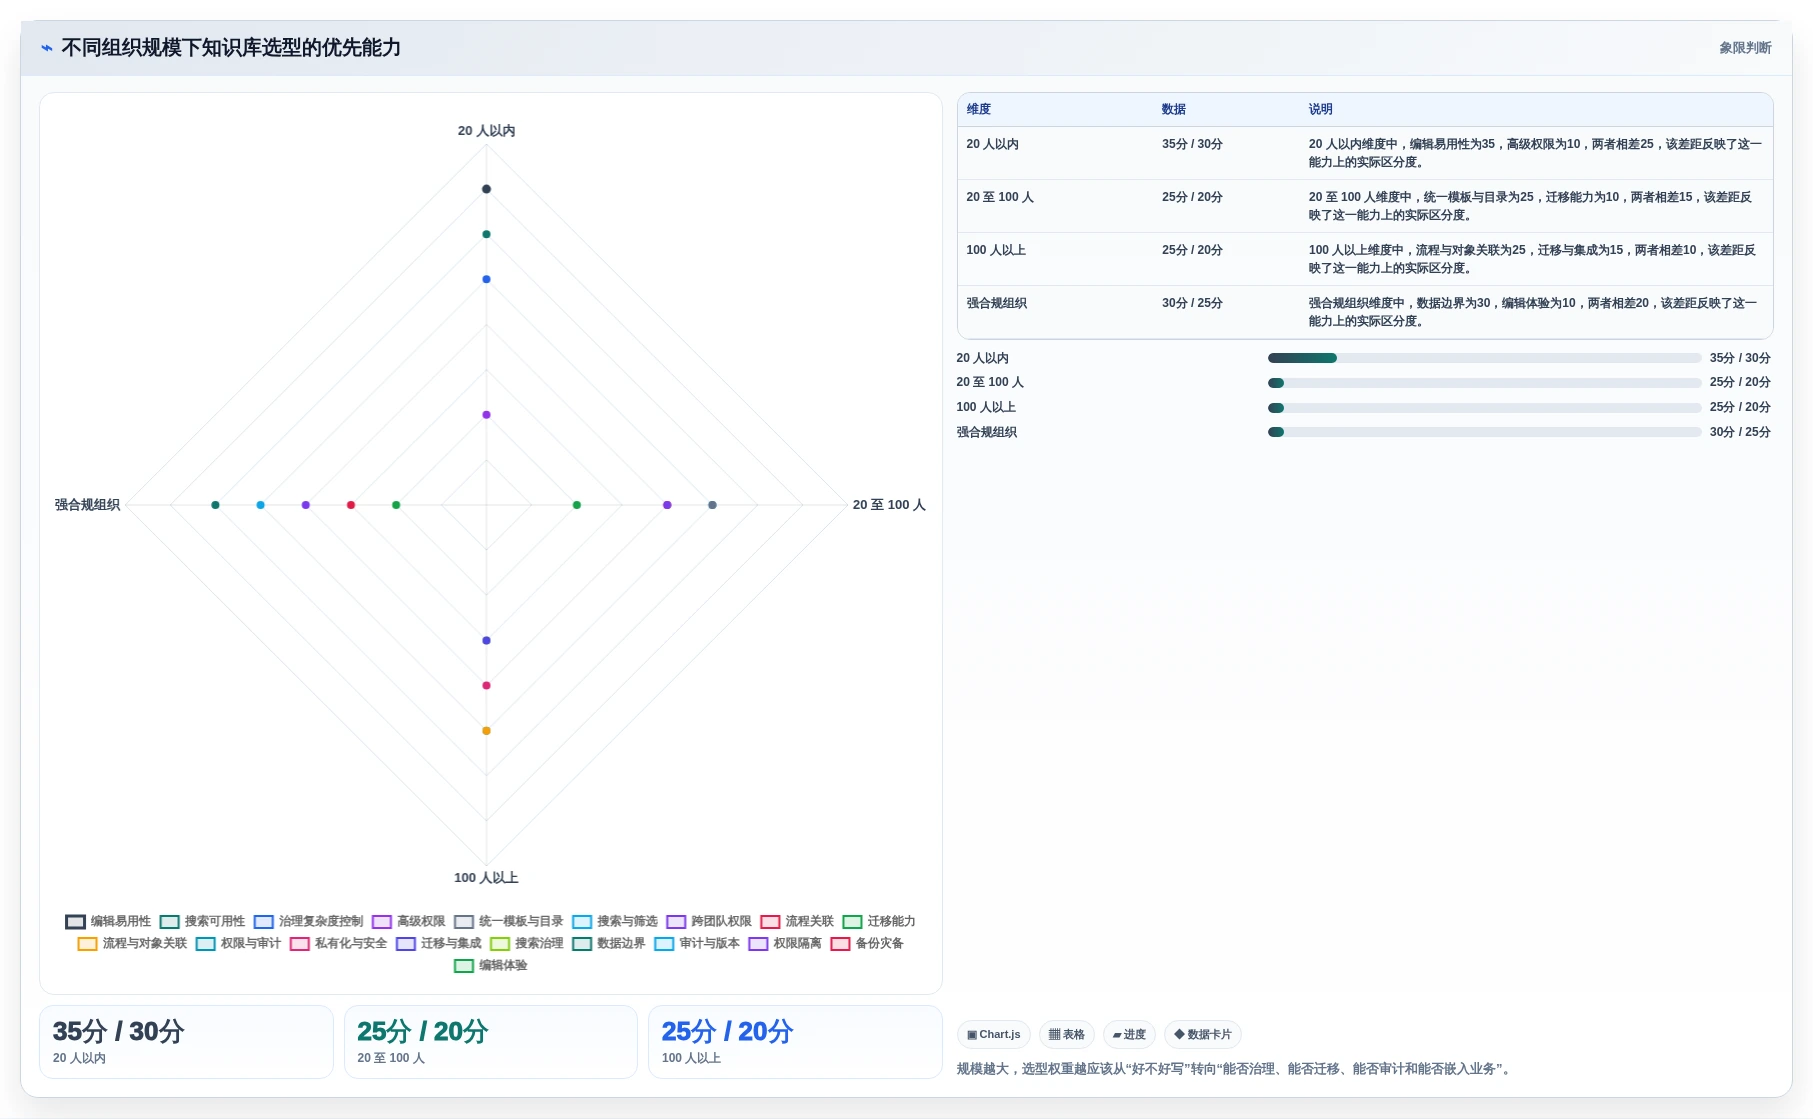Open the 35分 / 30分 data card
This screenshot has width=1813, height=1119.
coord(186,1042)
